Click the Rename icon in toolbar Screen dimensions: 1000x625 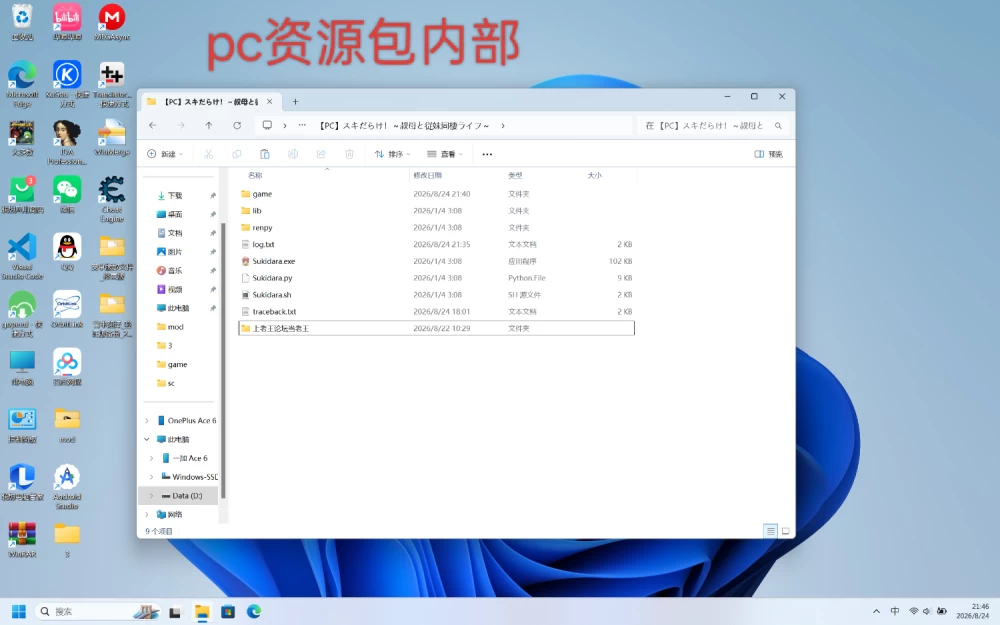coord(293,154)
